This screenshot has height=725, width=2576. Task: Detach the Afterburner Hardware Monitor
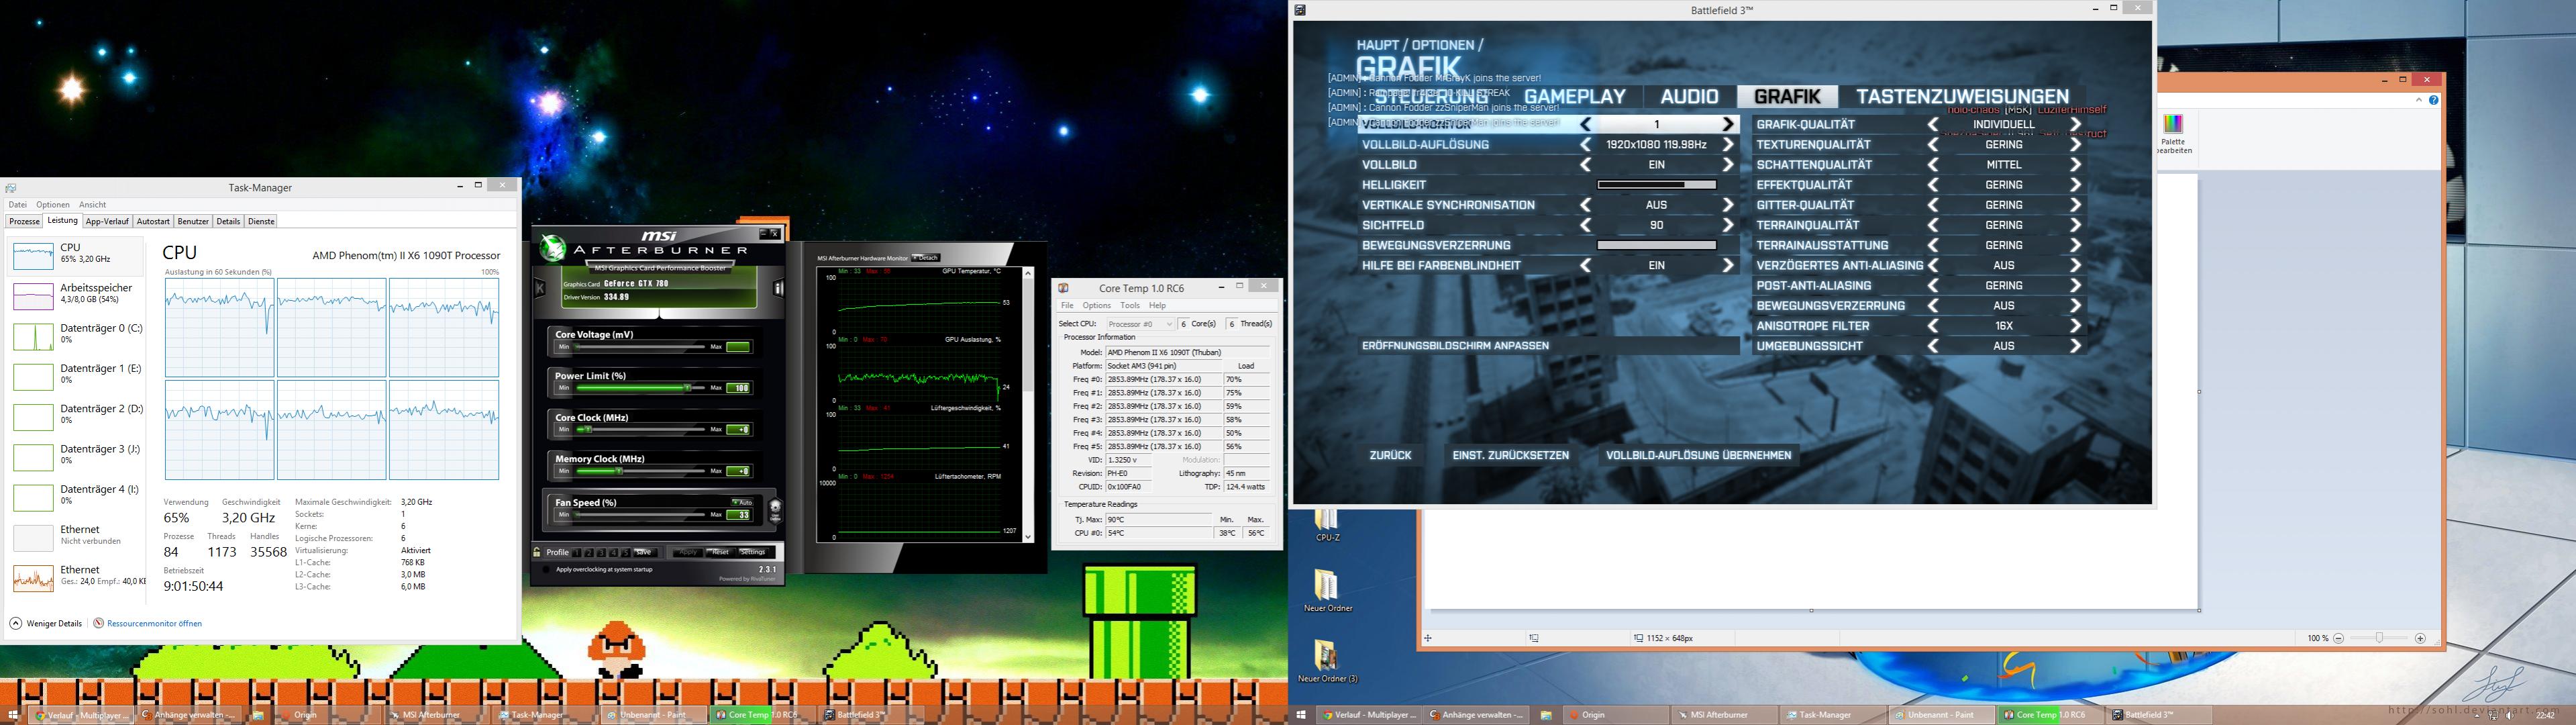[x=925, y=257]
